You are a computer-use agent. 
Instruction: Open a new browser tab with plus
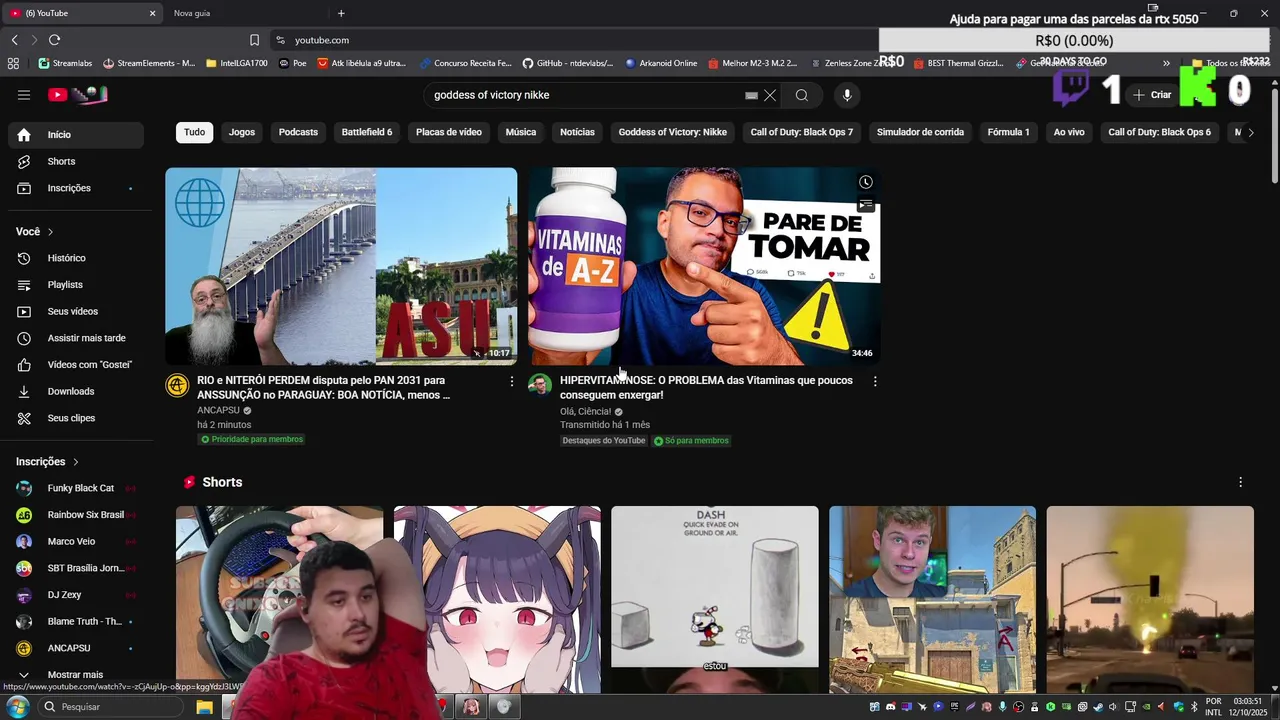coord(341,13)
